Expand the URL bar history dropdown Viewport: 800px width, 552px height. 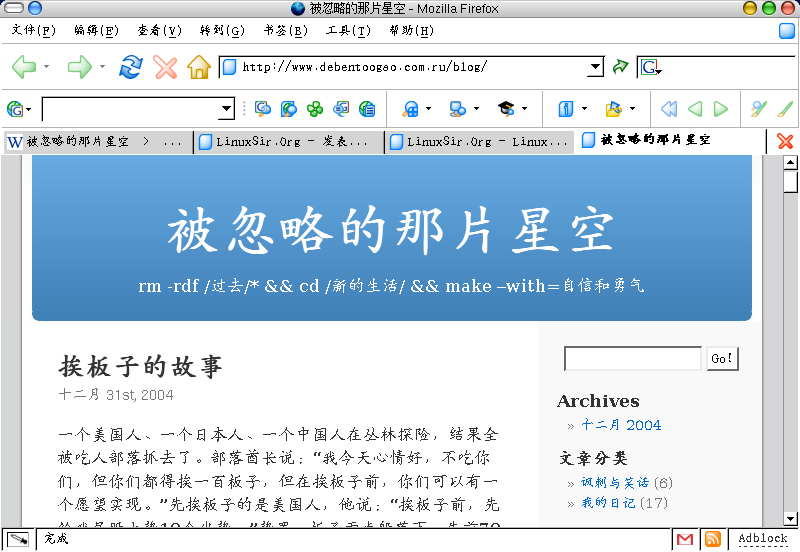click(595, 67)
